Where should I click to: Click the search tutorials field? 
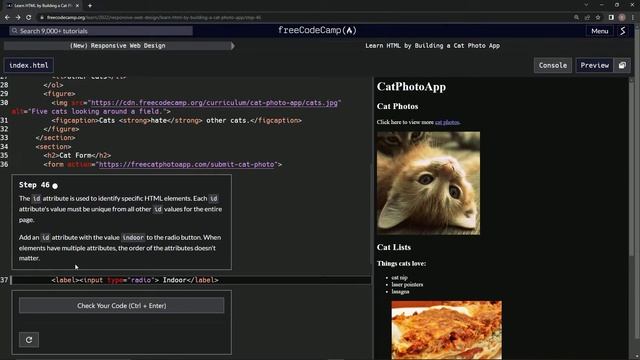coord(101,31)
